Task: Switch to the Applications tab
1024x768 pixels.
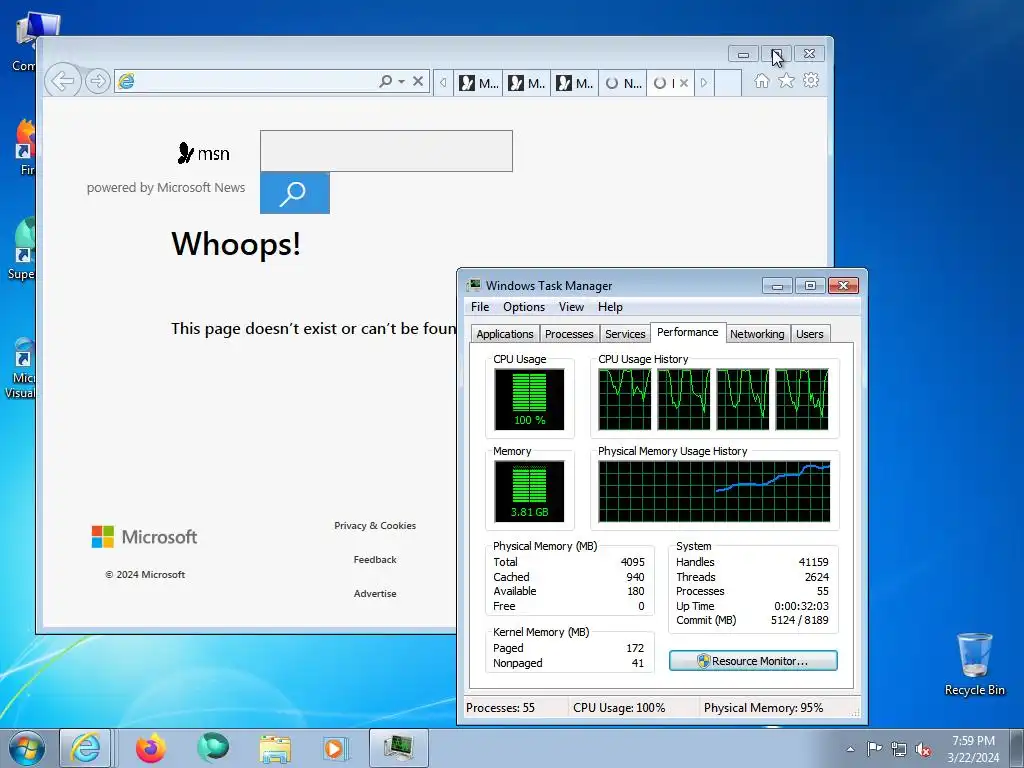Action: click(x=505, y=334)
